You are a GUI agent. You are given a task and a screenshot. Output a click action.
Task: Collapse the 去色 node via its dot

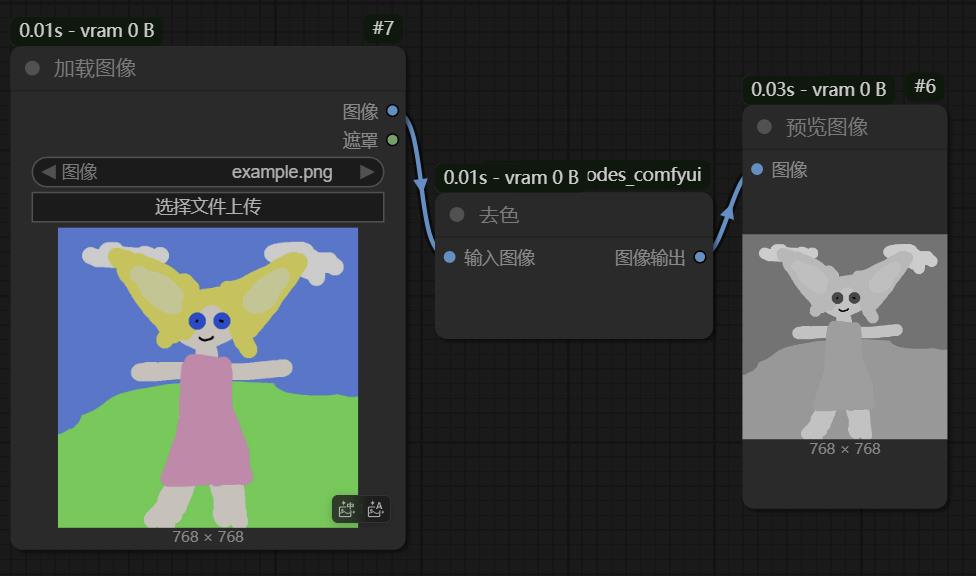[x=457, y=214]
